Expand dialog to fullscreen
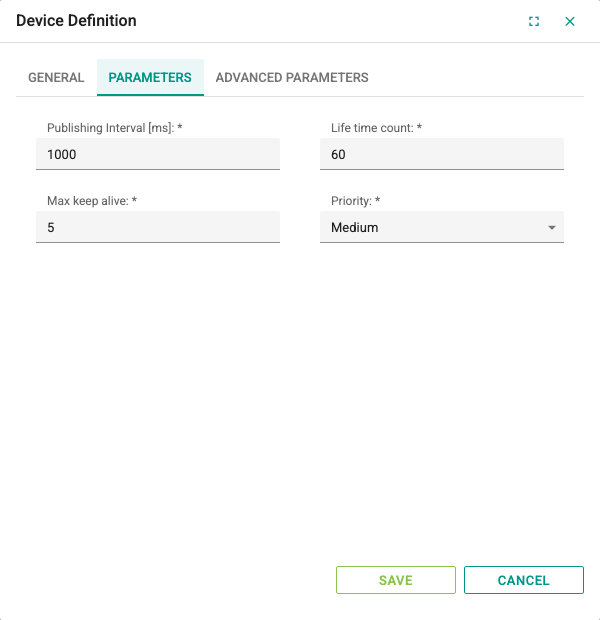This screenshot has height=620, width=600. pos(534,21)
